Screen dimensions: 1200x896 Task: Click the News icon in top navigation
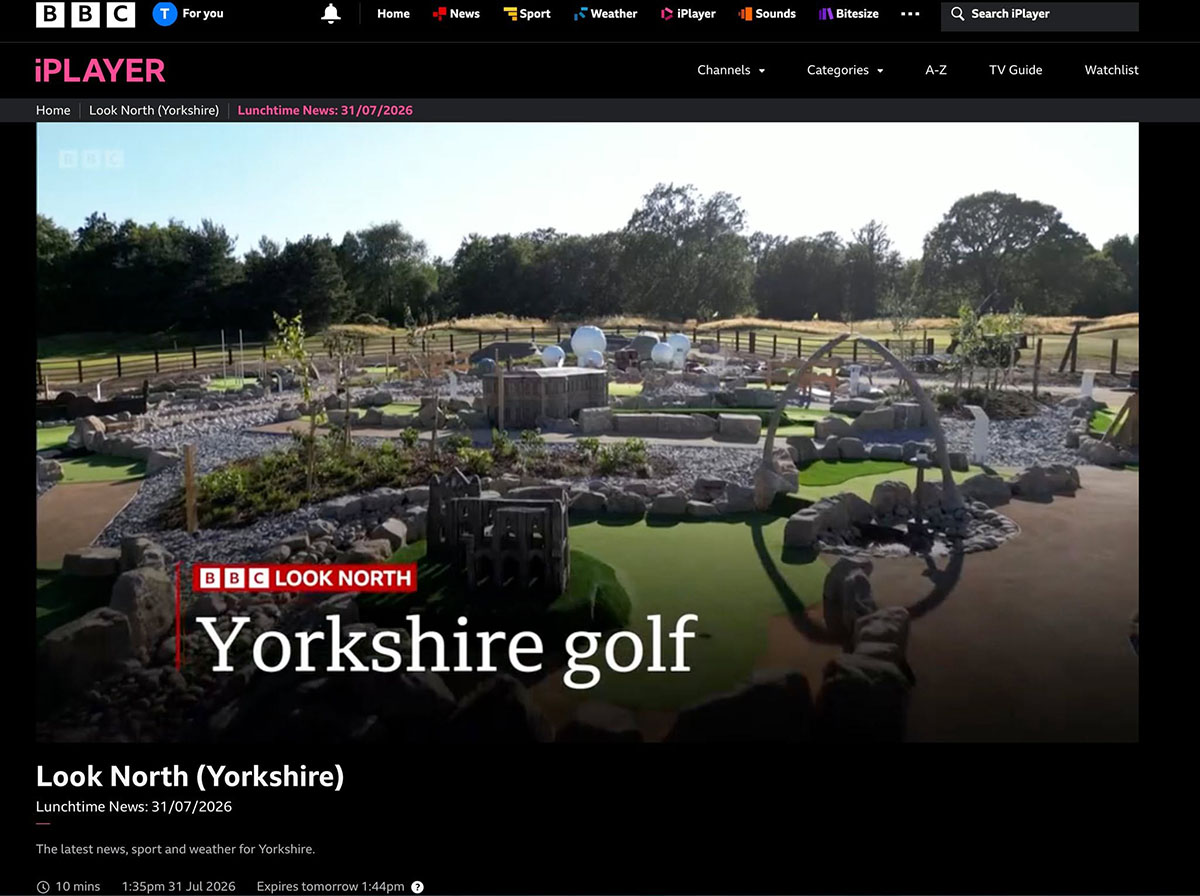[439, 14]
